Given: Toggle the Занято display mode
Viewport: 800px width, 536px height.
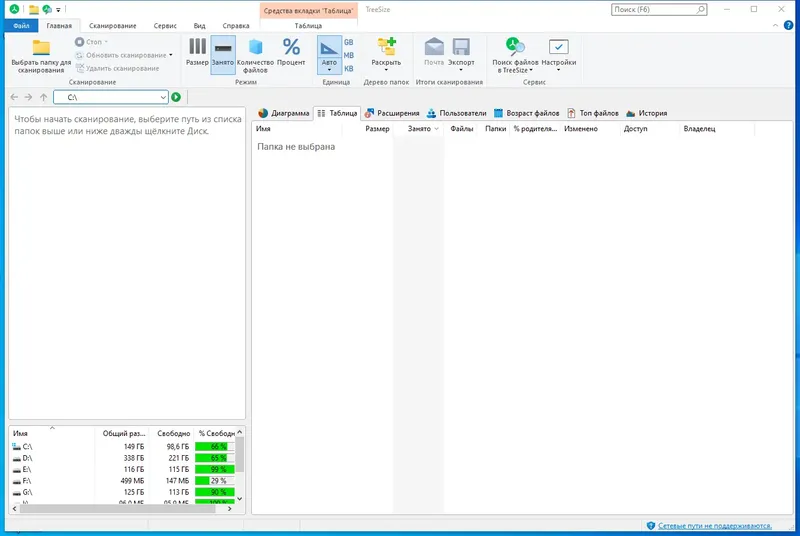Looking at the screenshot, I should [223, 54].
